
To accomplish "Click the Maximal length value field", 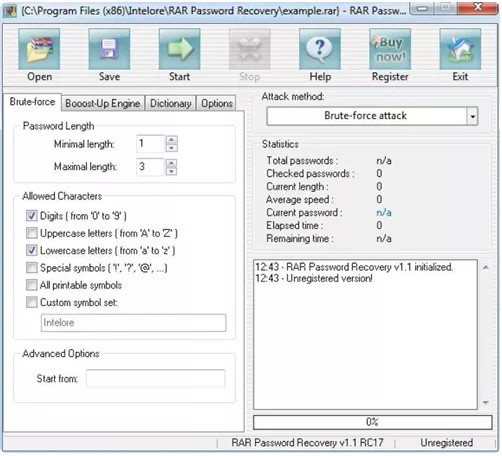I will pyautogui.click(x=151, y=167).
